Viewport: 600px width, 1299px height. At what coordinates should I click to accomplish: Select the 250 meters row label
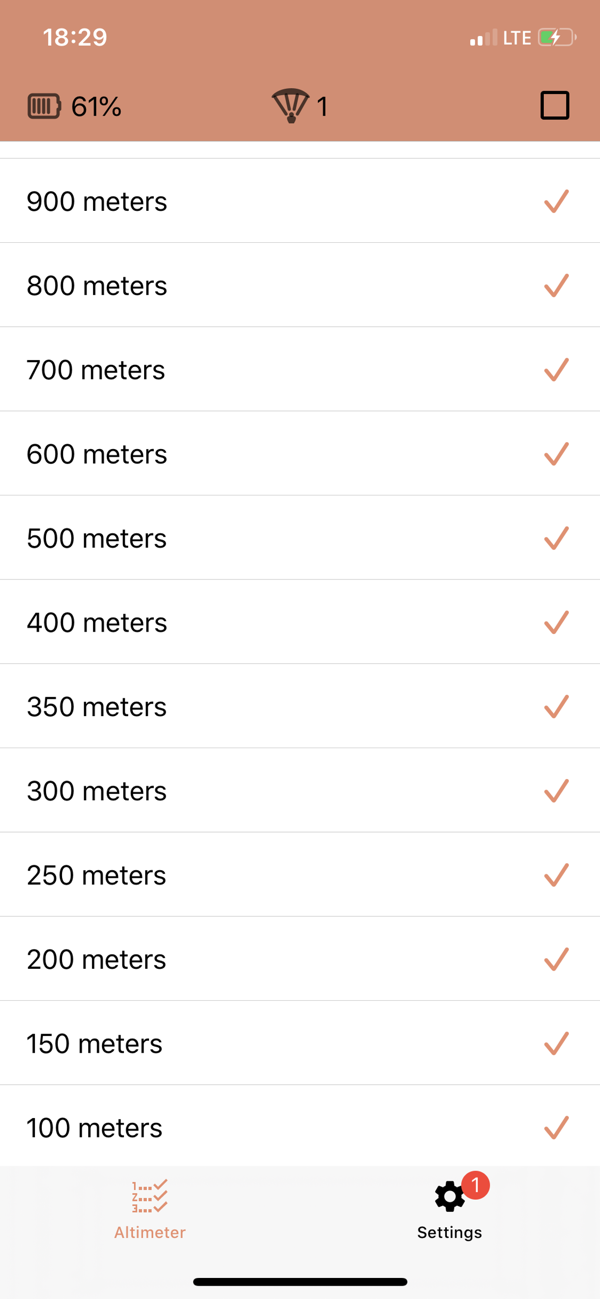pyautogui.click(x=96, y=875)
